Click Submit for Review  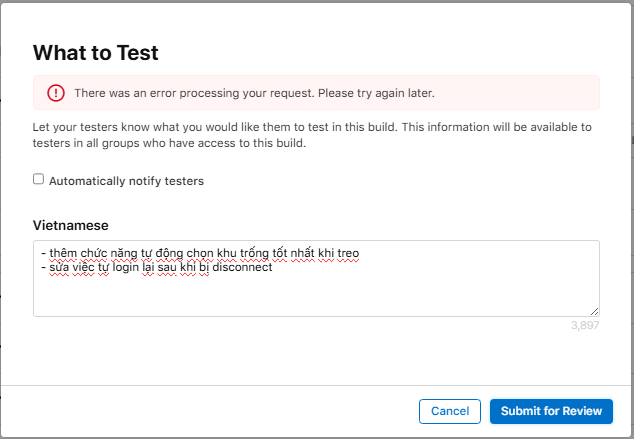coord(551,411)
